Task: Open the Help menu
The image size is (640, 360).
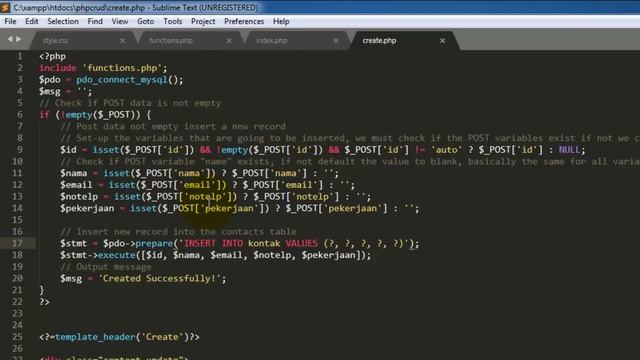Action: [x=281, y=22]
